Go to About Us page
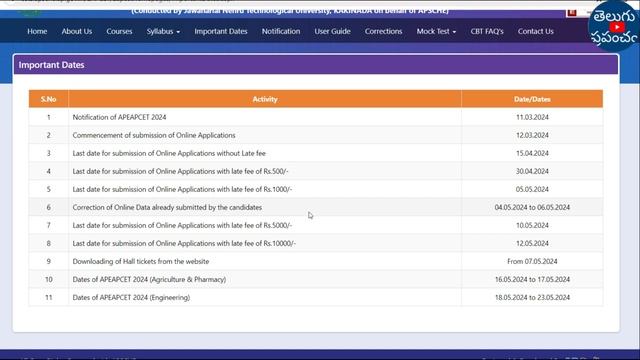This screenshot has width=640, height=360. pyautogui.click(x=77, y=31)
